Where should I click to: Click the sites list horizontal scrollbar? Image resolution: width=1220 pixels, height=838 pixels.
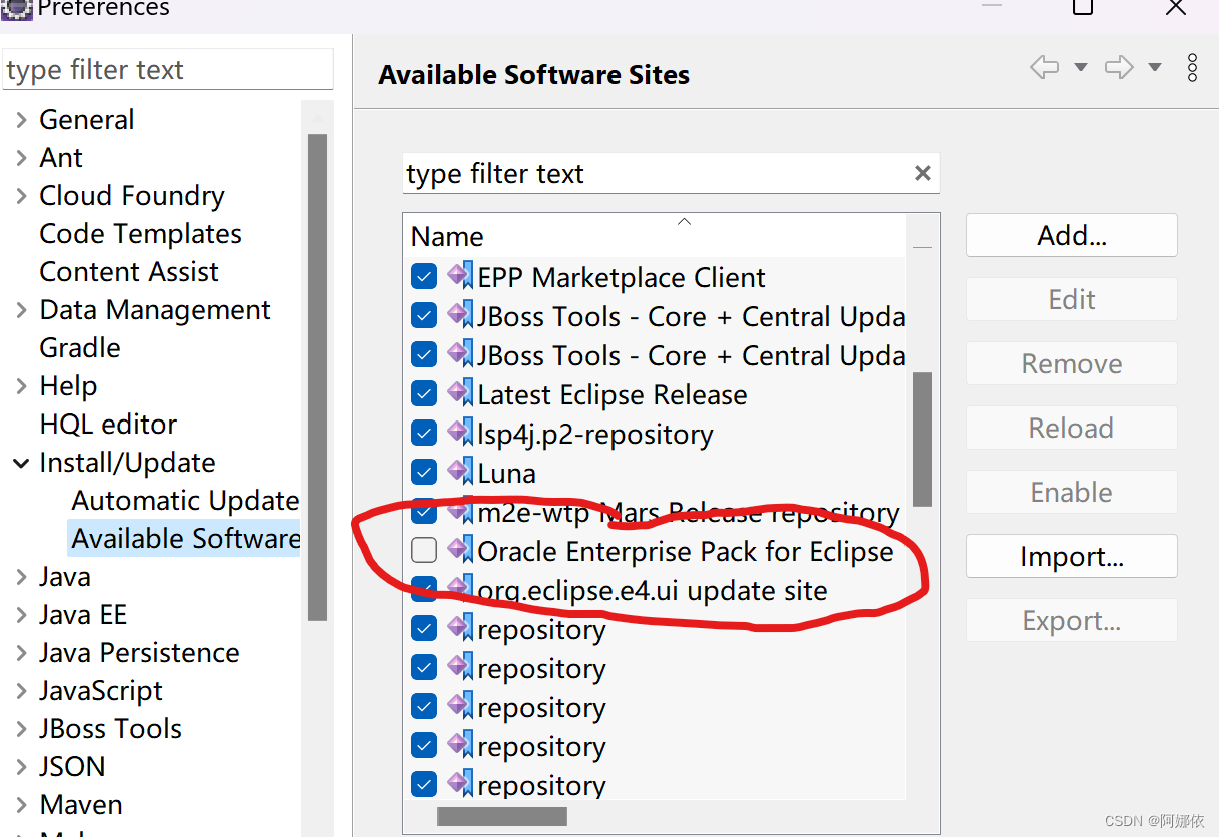502,817
